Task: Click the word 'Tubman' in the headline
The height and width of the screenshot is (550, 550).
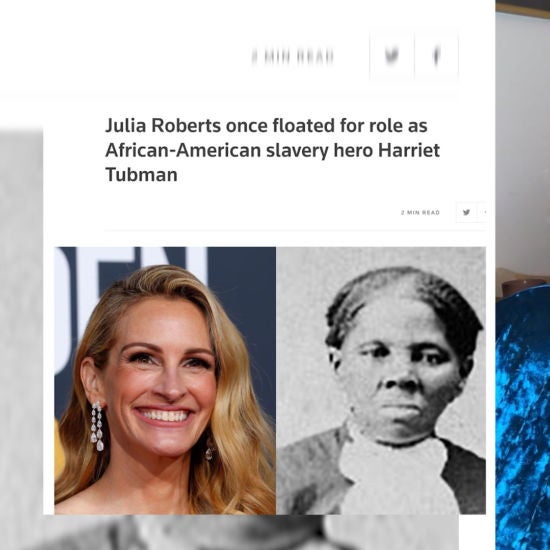Action: coord(141,174)
